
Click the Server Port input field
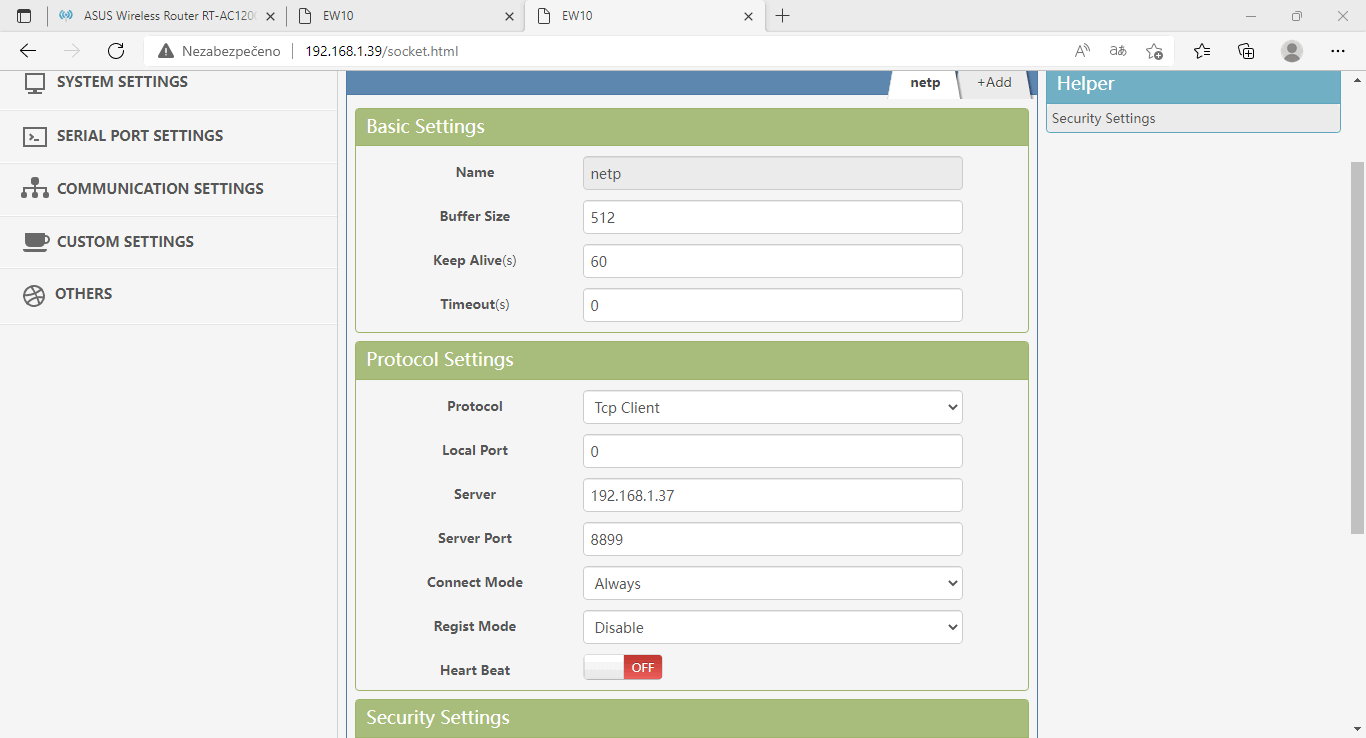point(772,539)
